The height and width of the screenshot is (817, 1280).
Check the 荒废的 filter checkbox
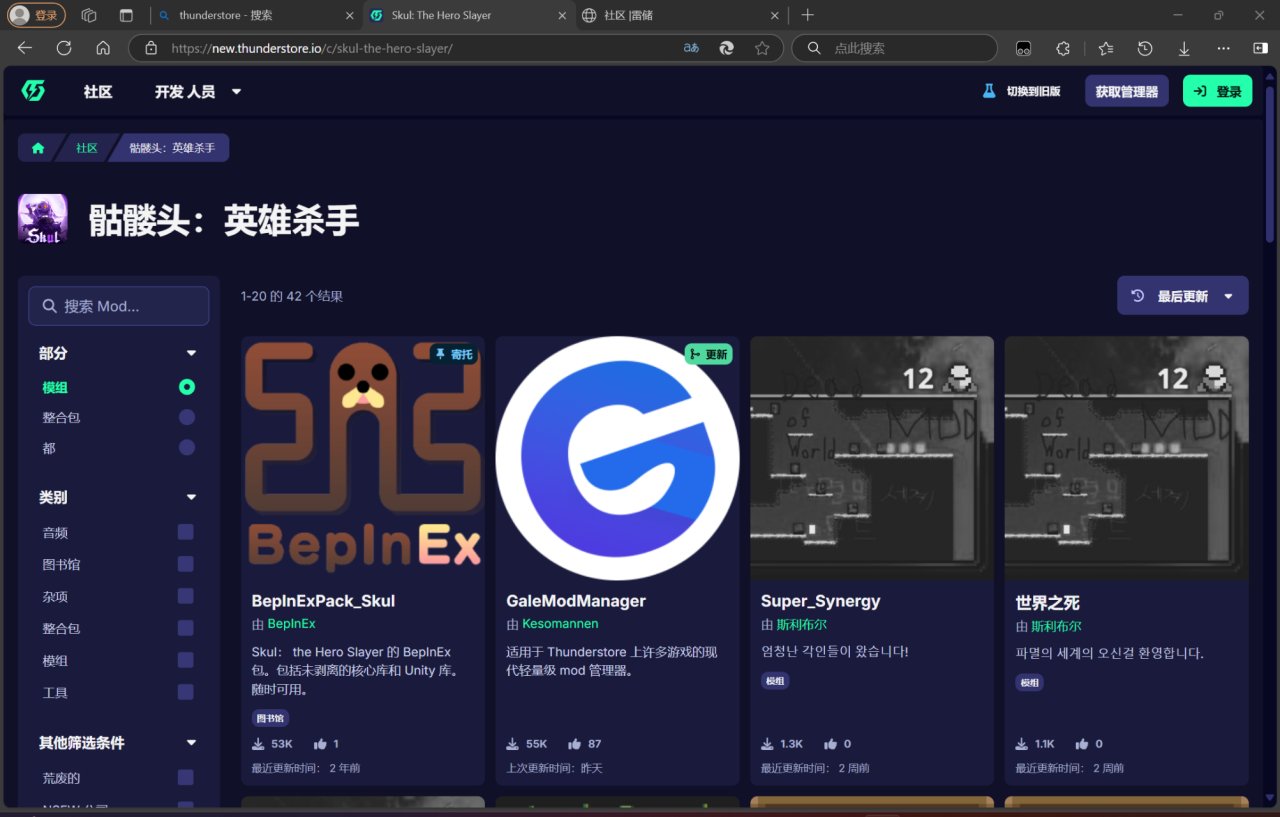click(x=185, y=777)
